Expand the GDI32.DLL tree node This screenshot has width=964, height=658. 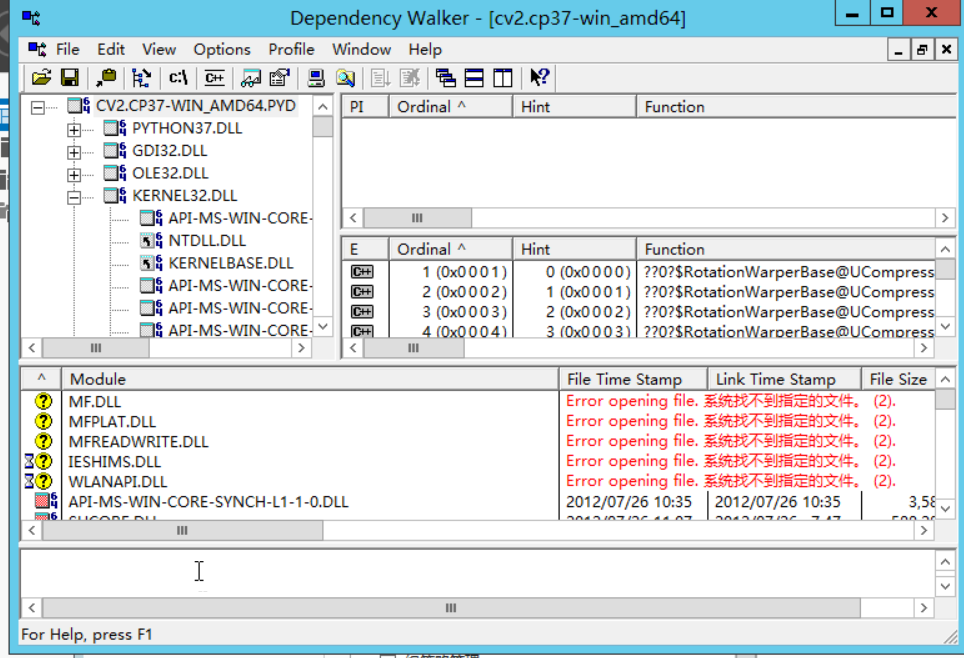(x=74, y=153)
